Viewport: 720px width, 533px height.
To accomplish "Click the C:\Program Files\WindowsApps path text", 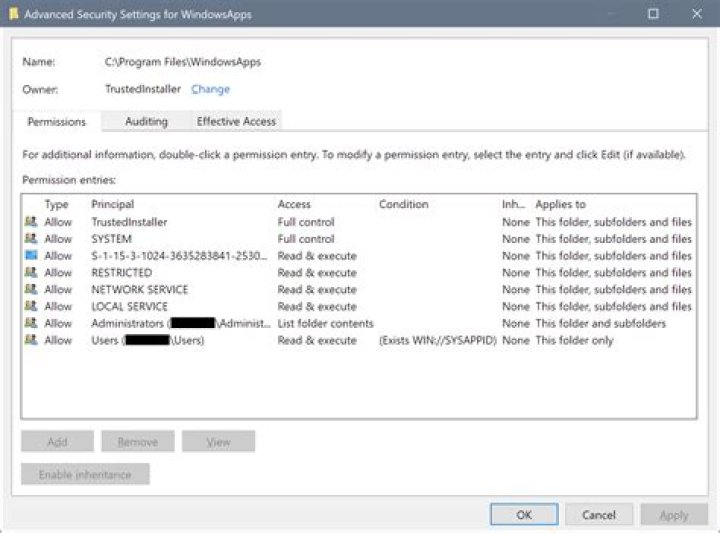I will 183,62.
